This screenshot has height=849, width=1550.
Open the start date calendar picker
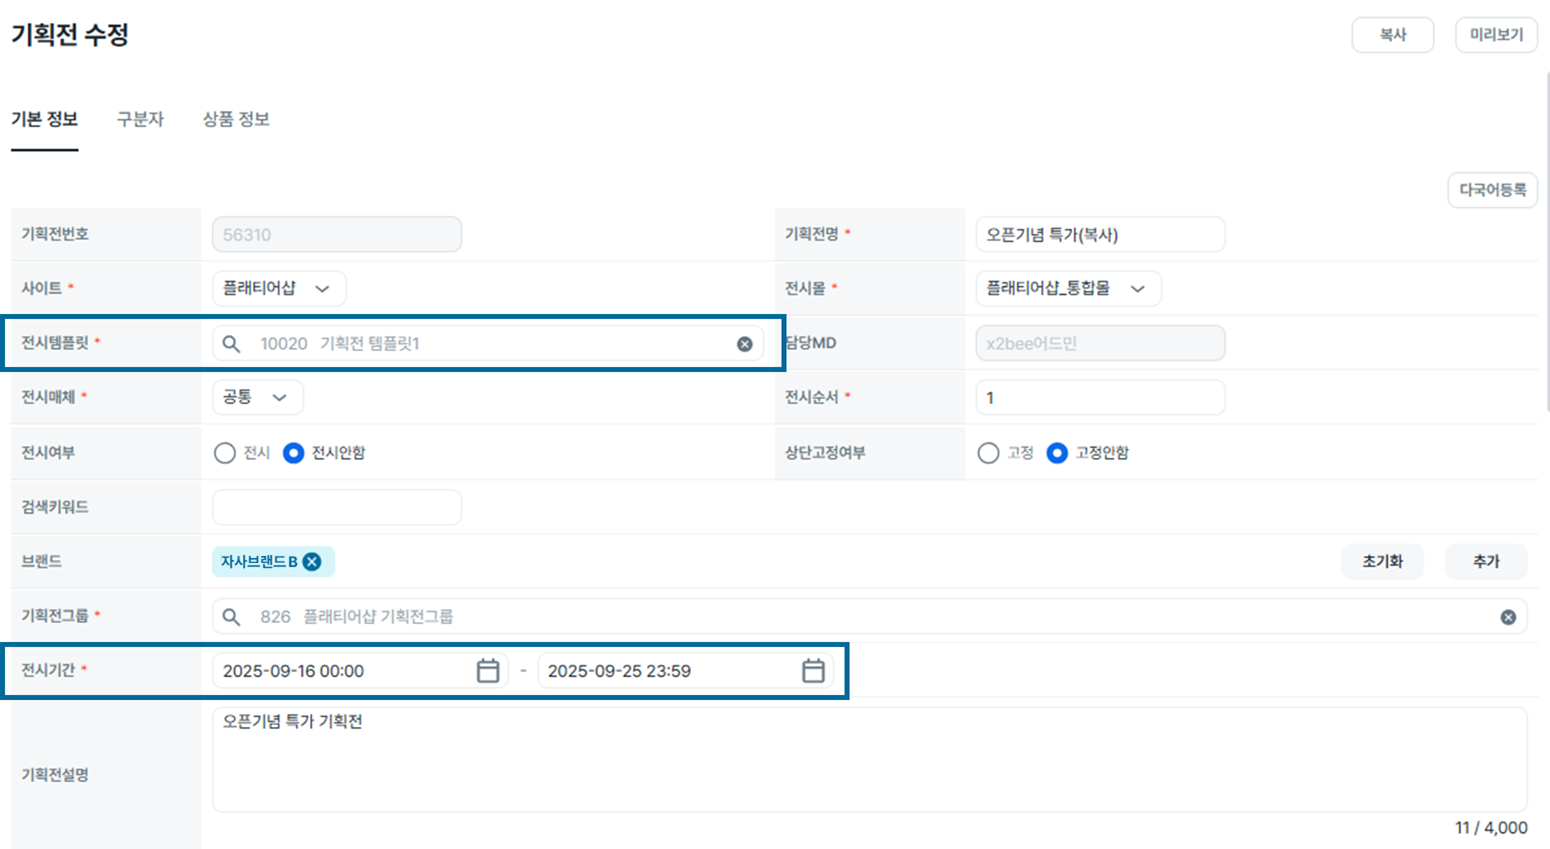coord(488,671)
